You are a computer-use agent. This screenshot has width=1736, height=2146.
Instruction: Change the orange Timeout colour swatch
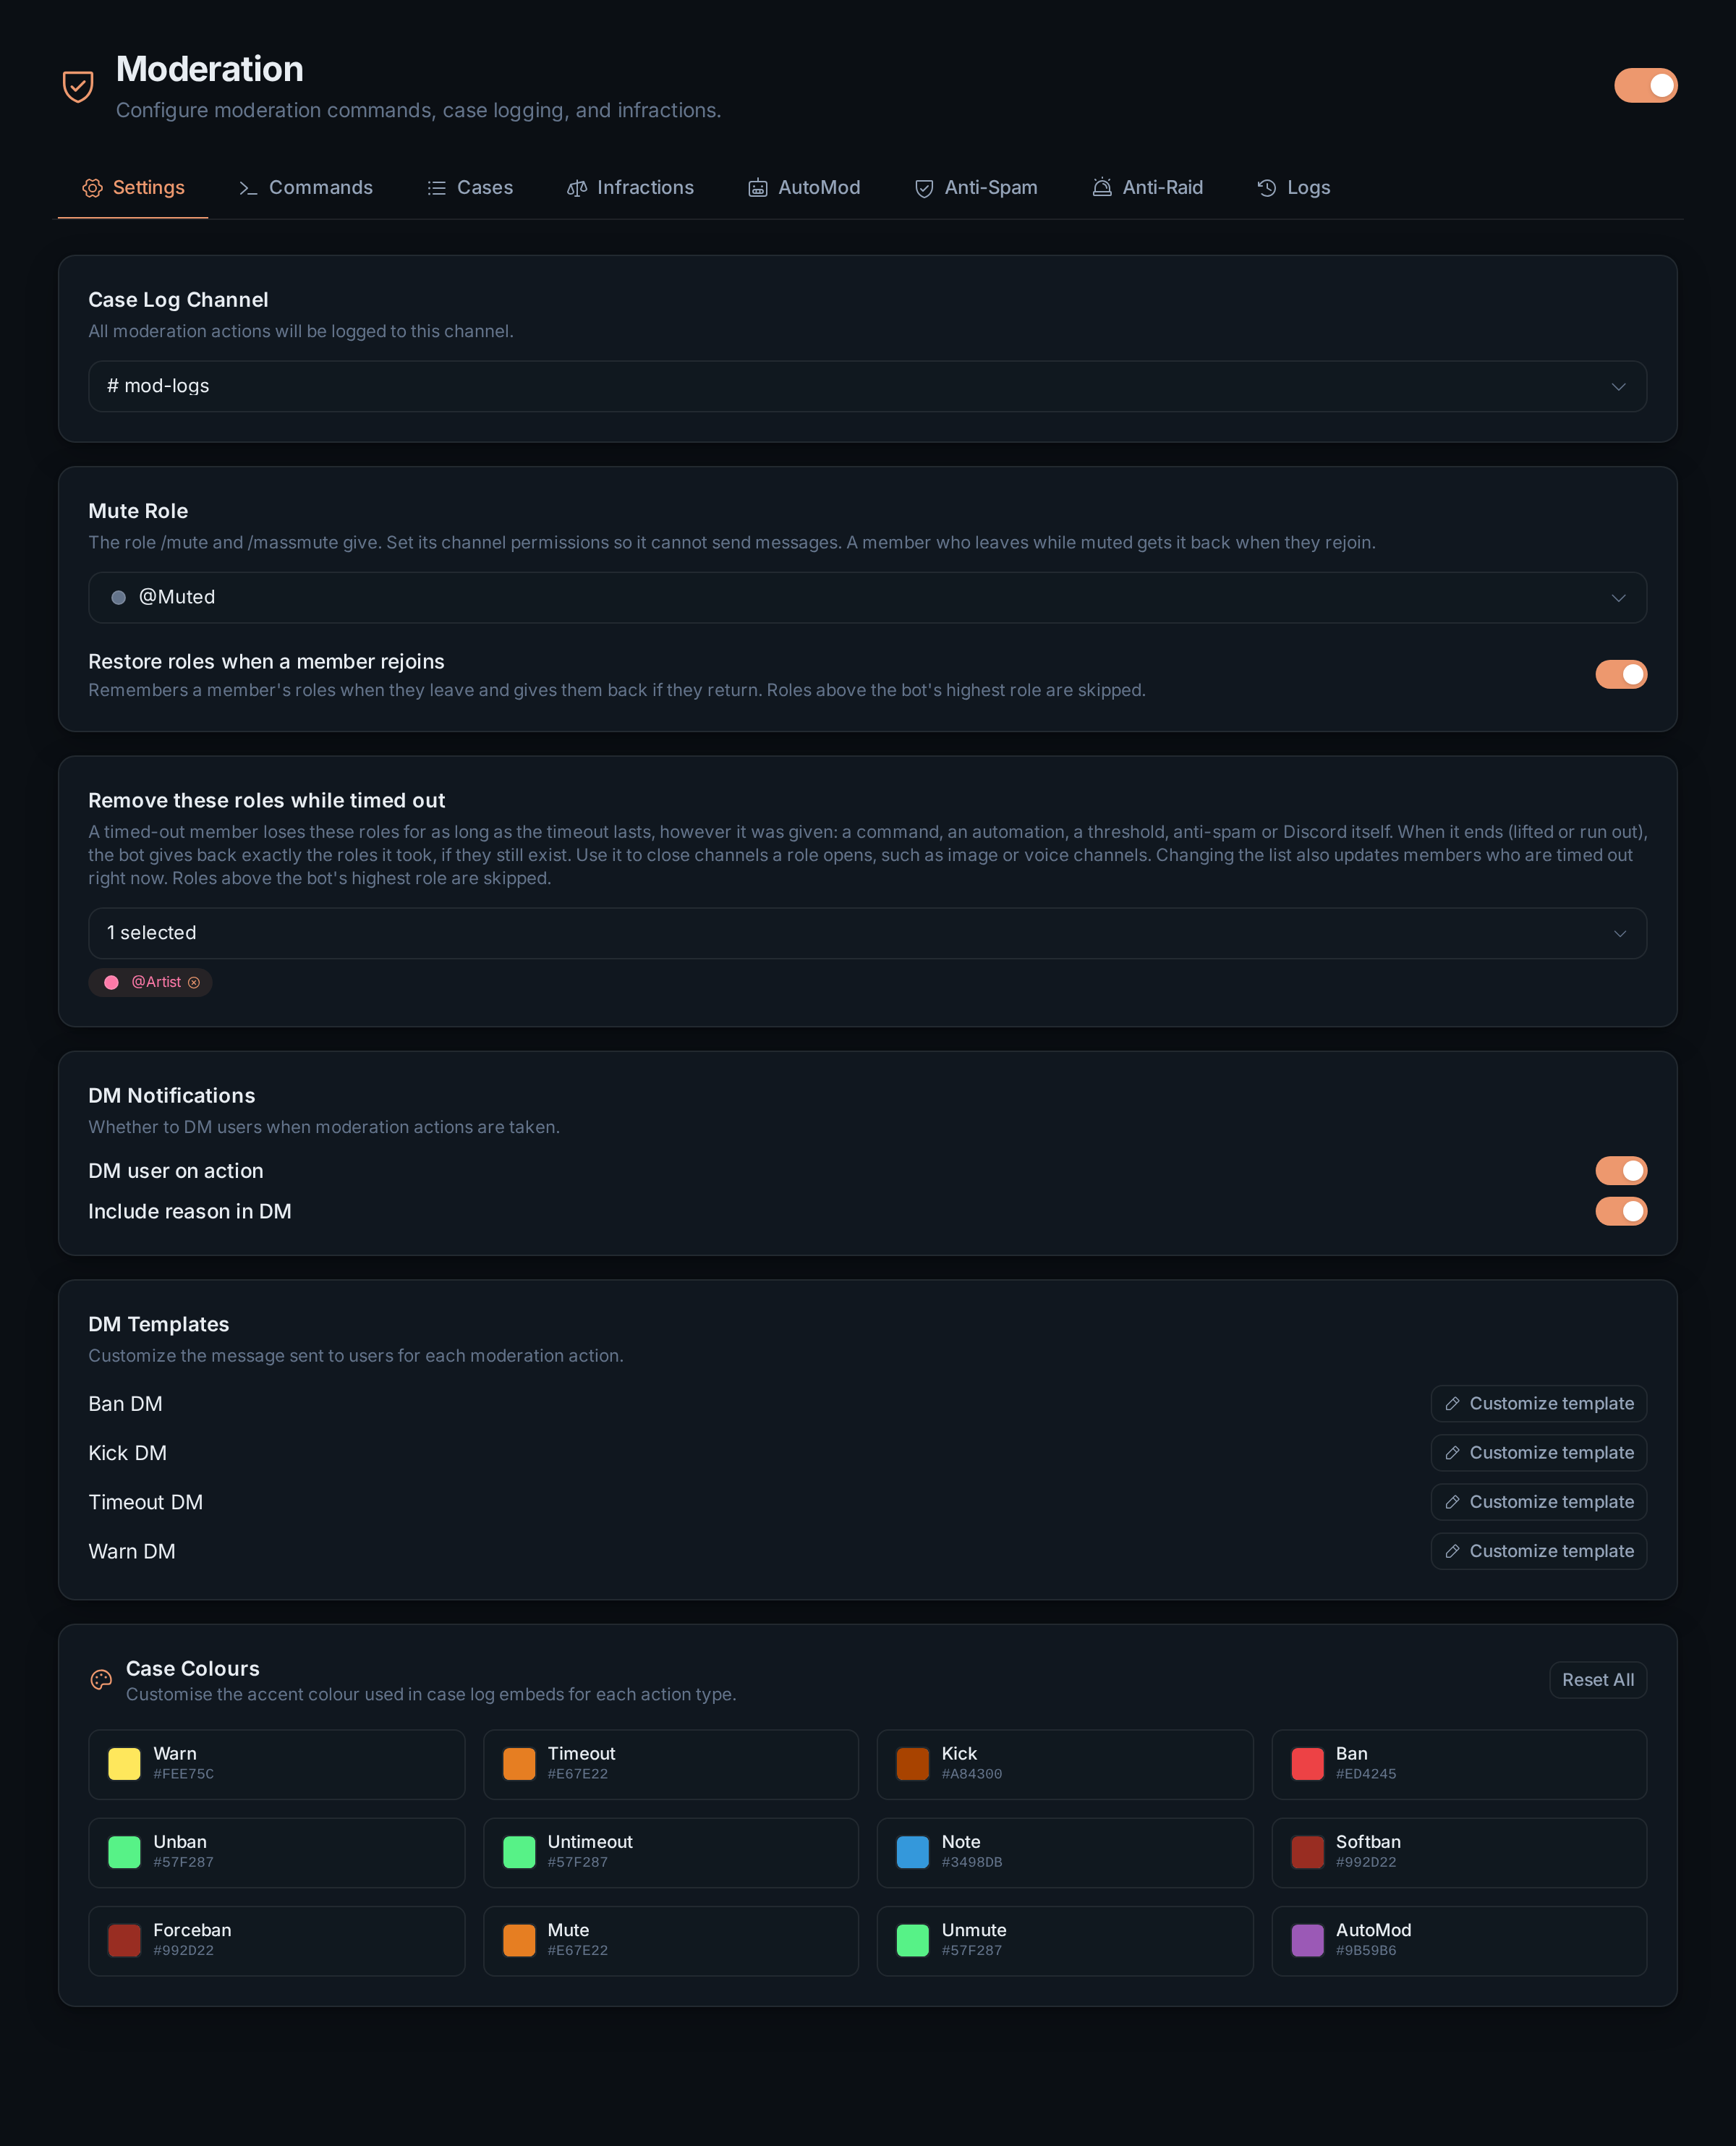pos(519,1764)
